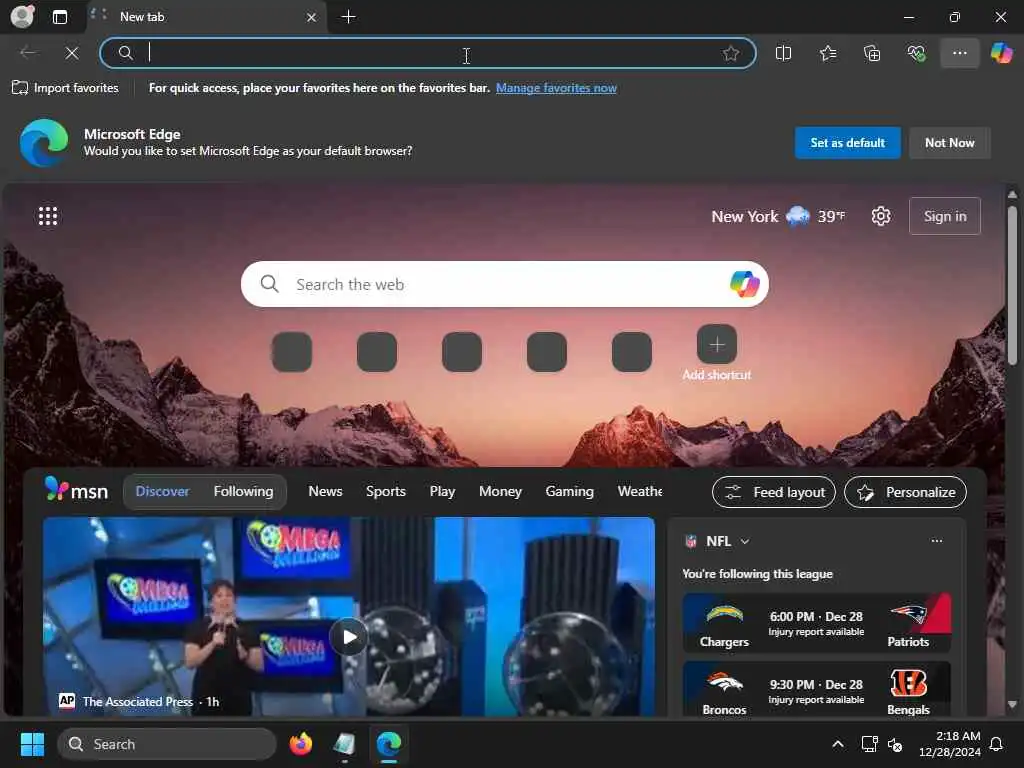1024x768 pixels.
Task: Set Edge as default browser
Action: click(x=847, y=142)
